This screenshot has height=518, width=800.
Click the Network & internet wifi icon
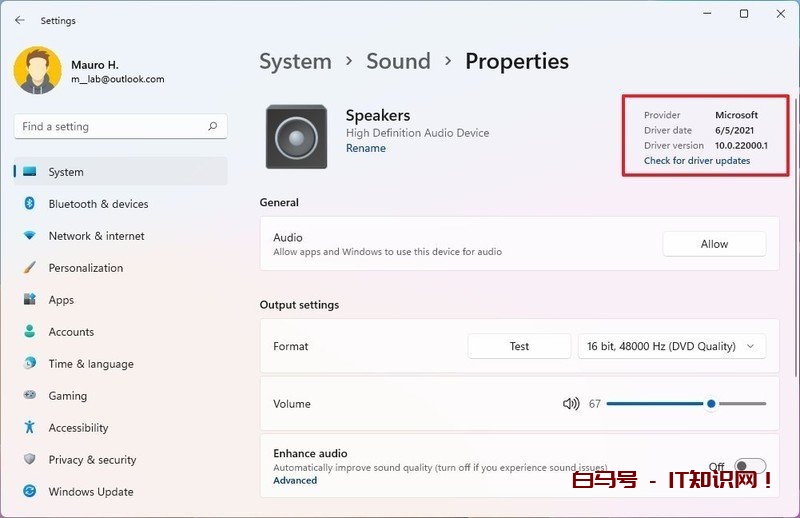29,236
